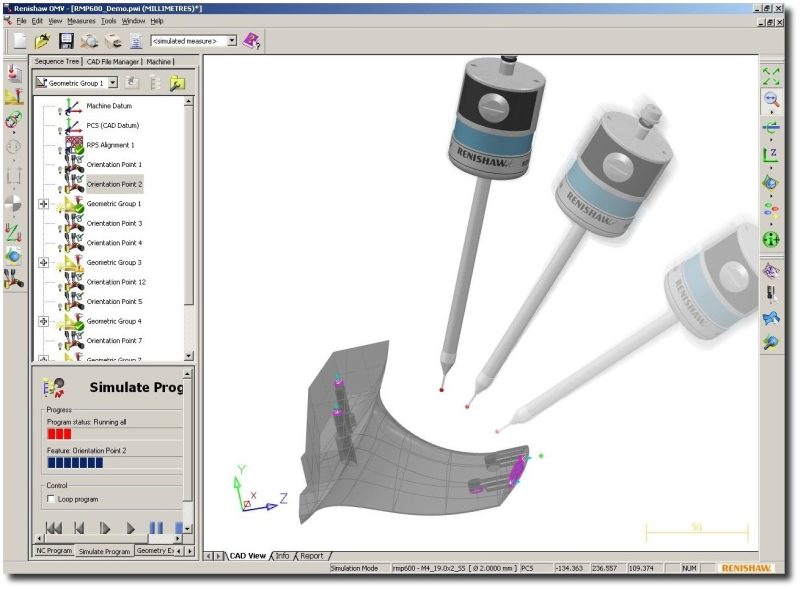Click the green Z axis view icon in right toolbar

tap(771, 155)
